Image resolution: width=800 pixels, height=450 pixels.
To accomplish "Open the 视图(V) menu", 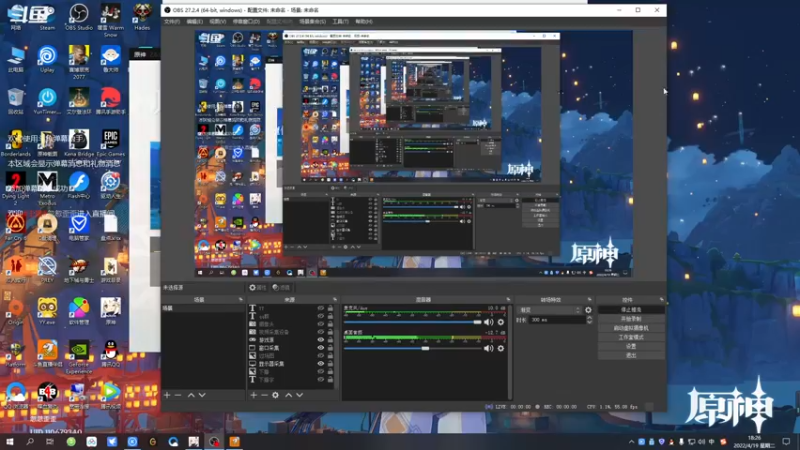I will [x=217, y=21].
